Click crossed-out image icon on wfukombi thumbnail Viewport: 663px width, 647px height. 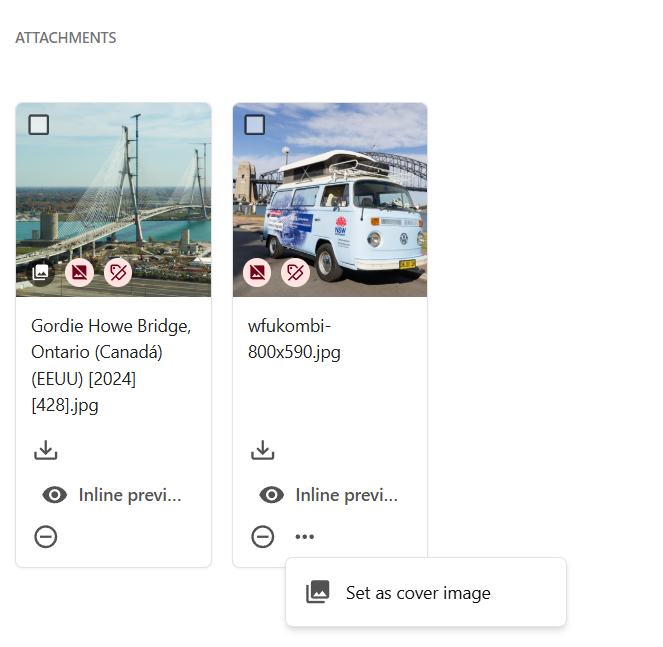257,272
